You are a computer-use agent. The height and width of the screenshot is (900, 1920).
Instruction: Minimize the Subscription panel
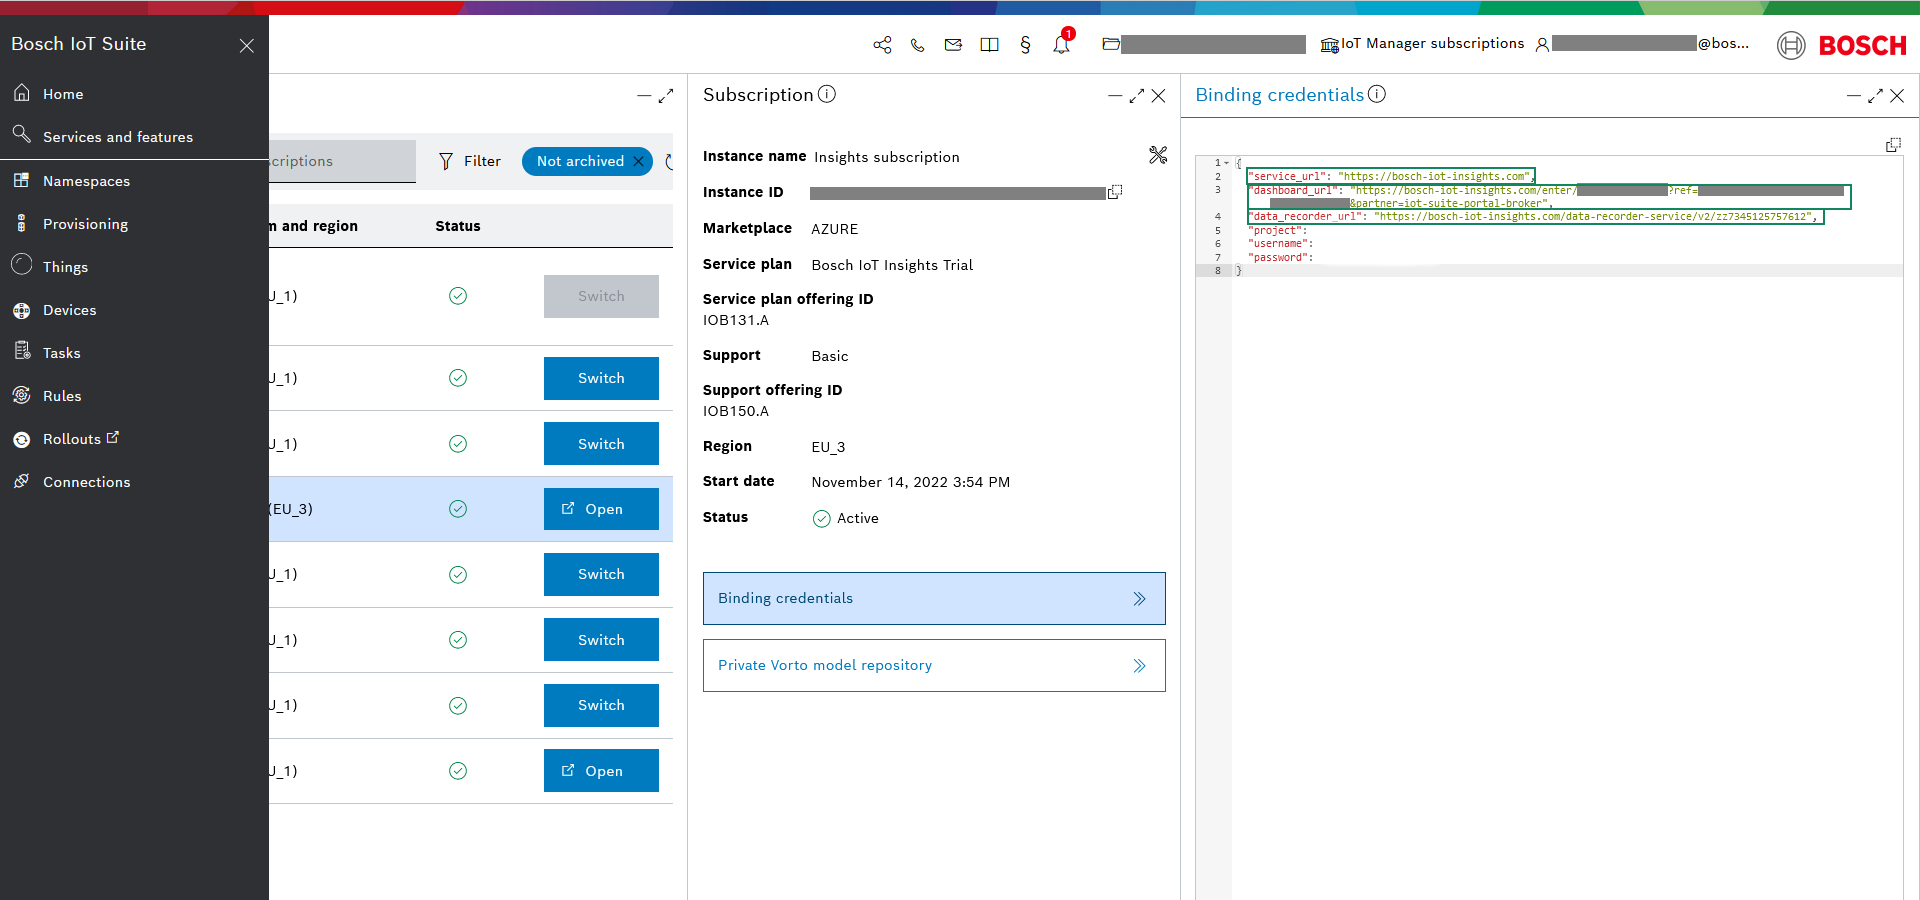pyautogui.click(x=1115, y=96)
